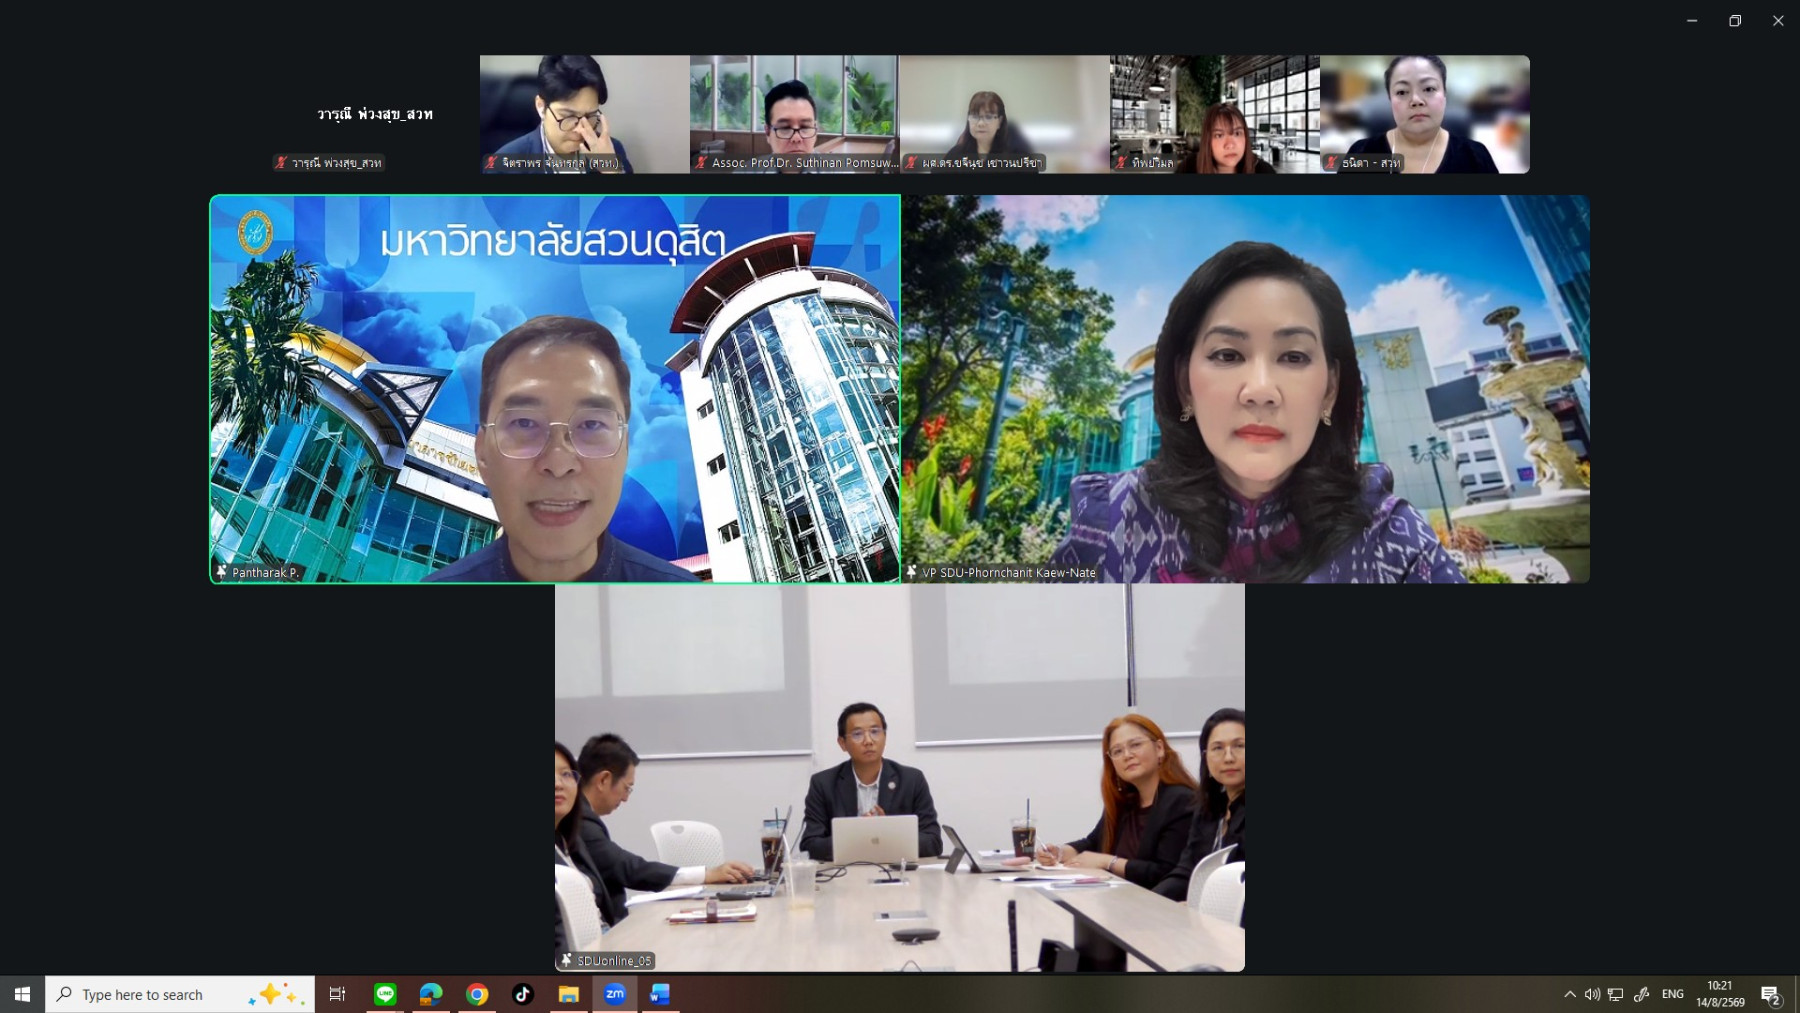
Task: Launch Microsoft Edge from the taskbar
Action: point(431,994)
